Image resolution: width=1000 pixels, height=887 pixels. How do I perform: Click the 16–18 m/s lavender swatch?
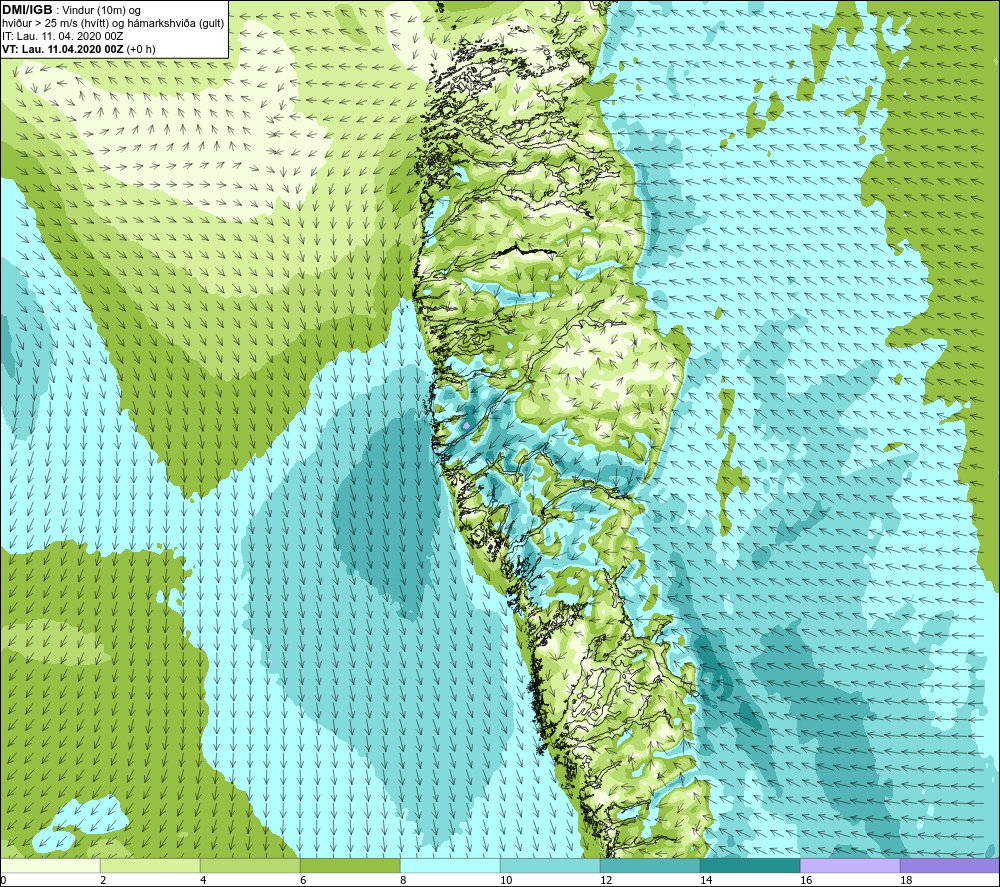pyautogui.click(x=850, y=865)
